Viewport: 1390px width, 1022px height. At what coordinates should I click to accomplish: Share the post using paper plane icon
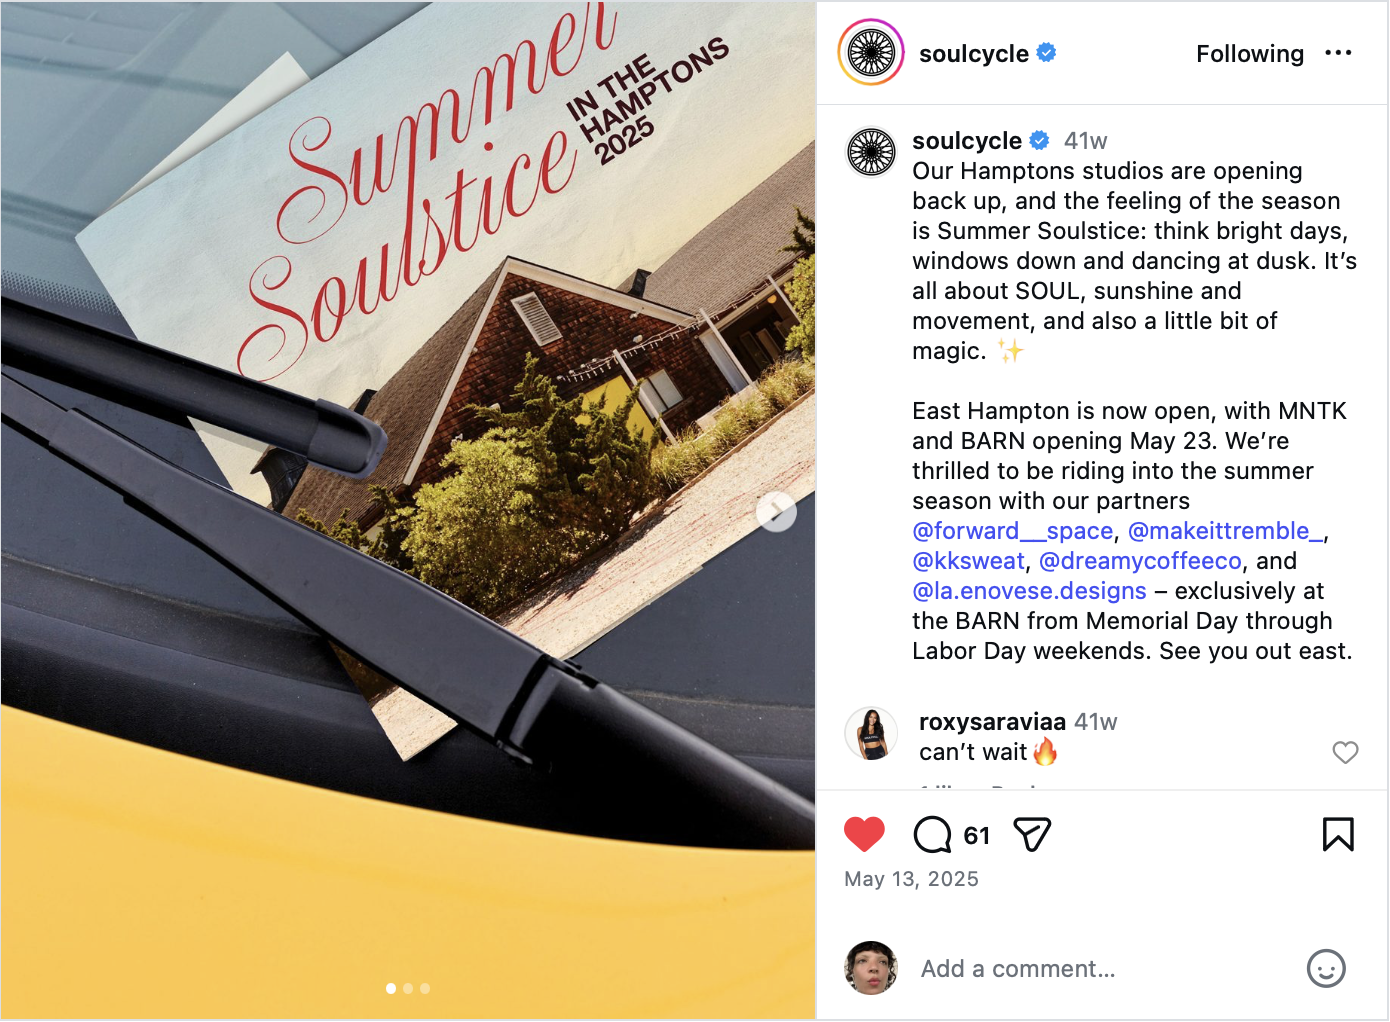[1032, 834]
